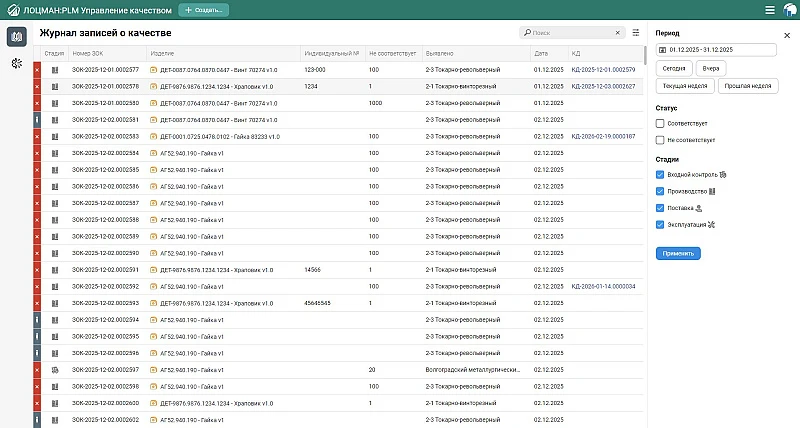Click info status marker of row 0002596

(37, 354)
